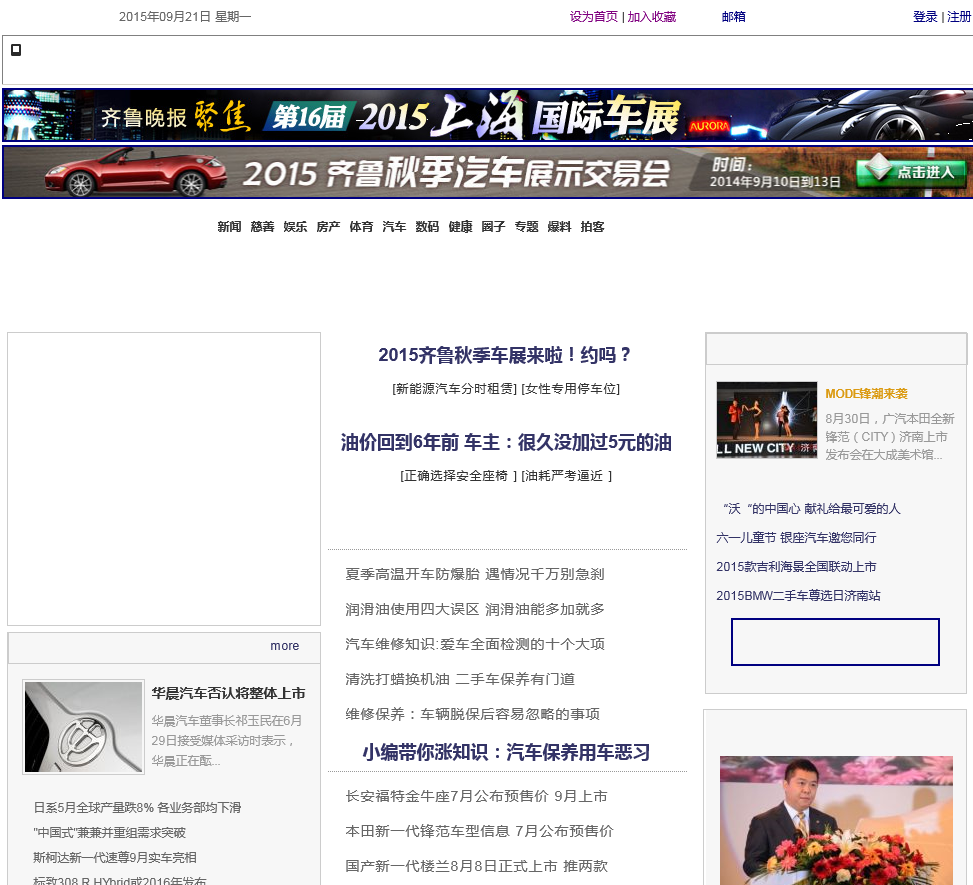Screen dimensions: 973x885
Task: Click the more link in the left panel
Action: 284,645
